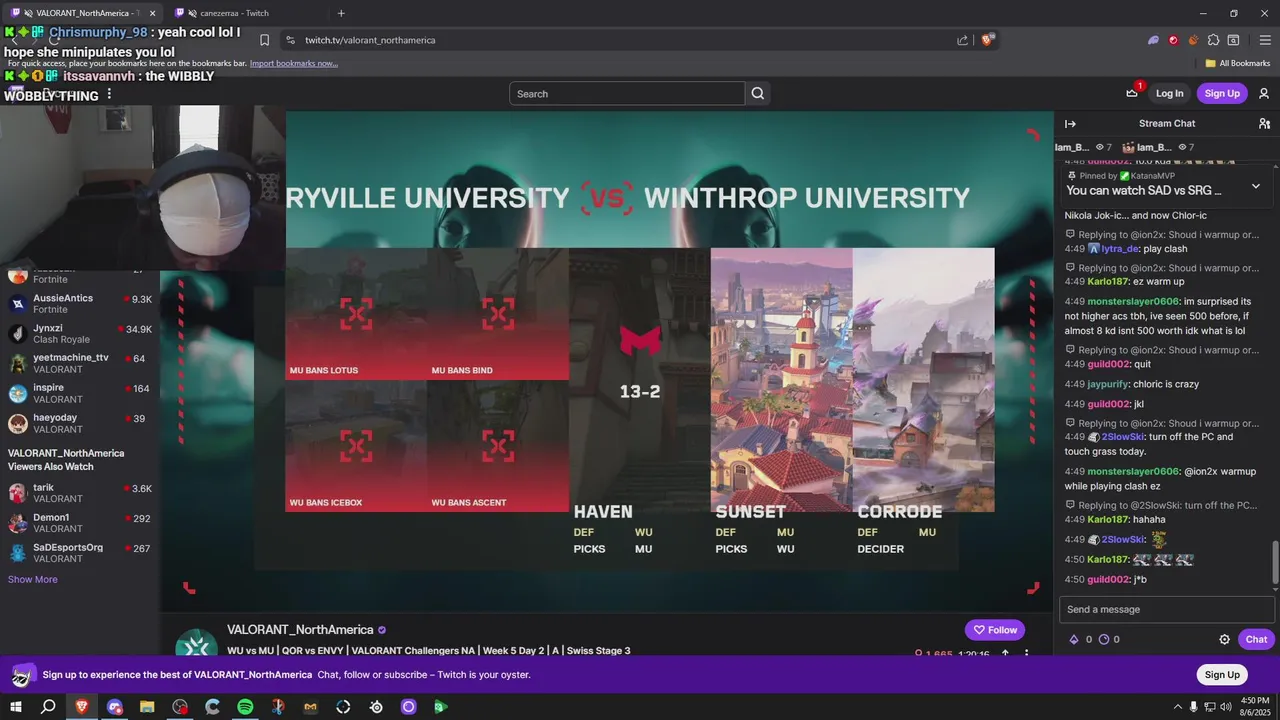
Task: Switch to the canezerraa - Twitch tab
Action: pos(240,13)
